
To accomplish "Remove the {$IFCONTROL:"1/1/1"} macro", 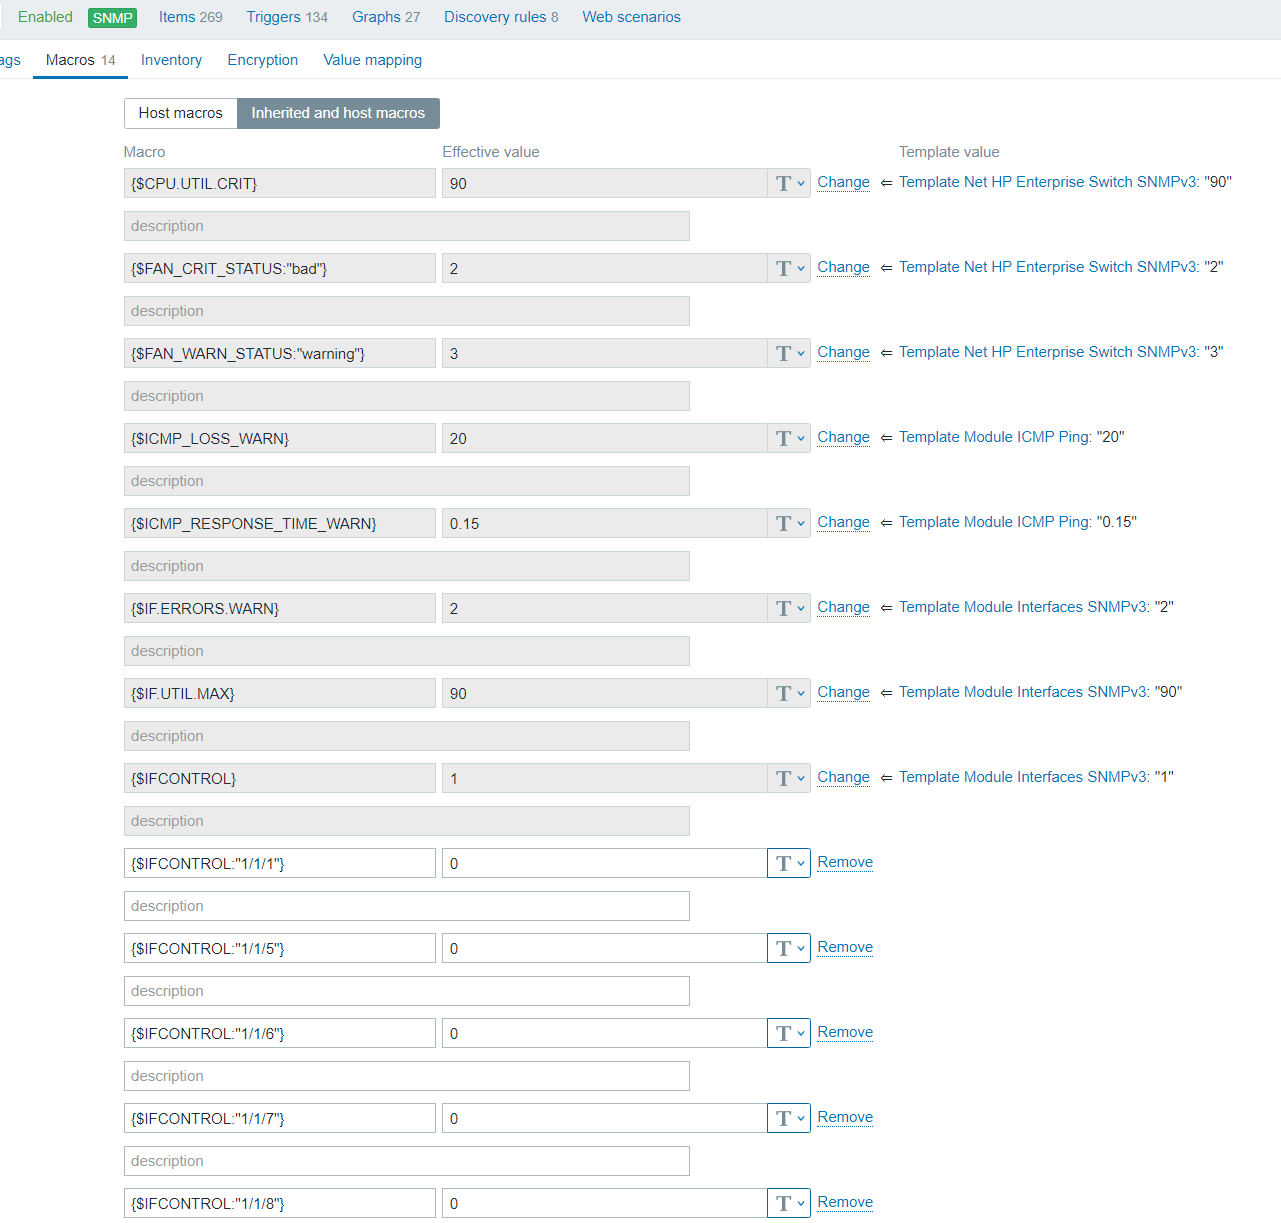I will click(x=845, y=862).
